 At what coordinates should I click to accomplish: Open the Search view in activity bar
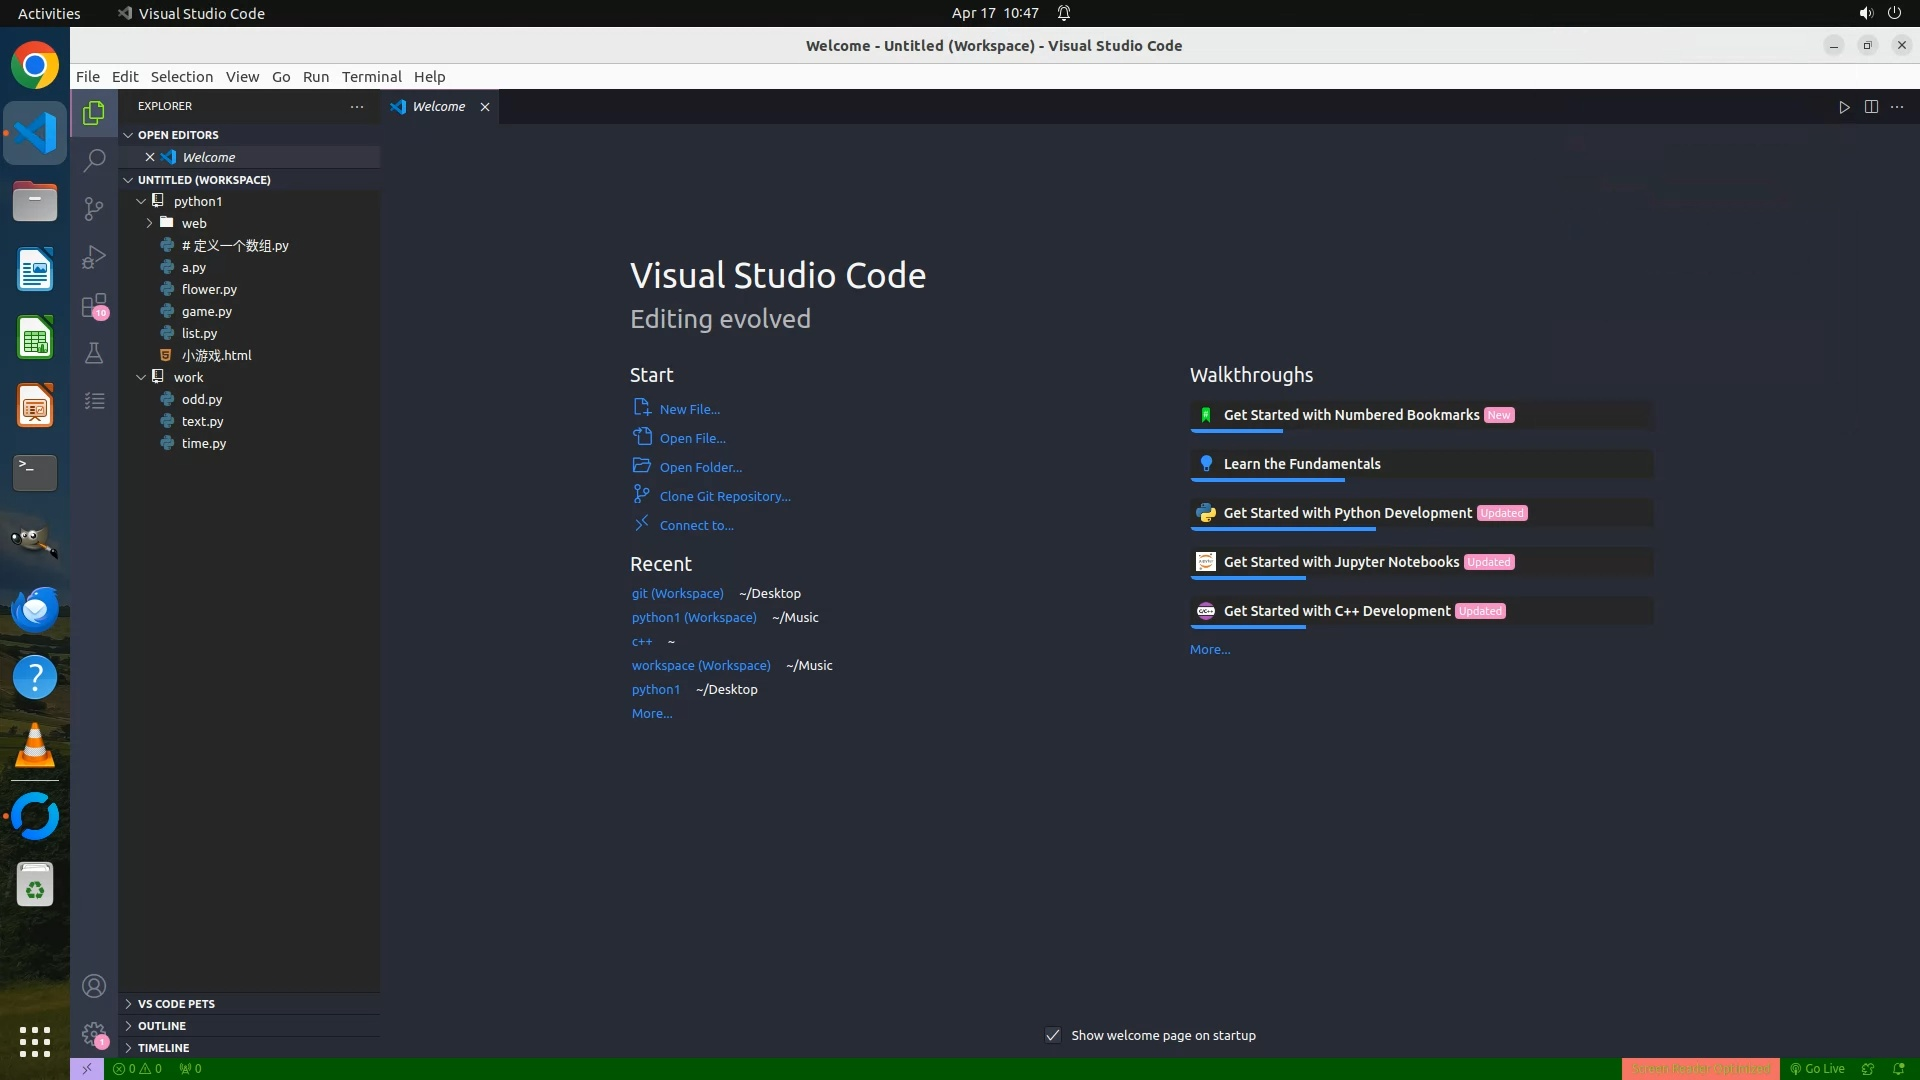[x=94, y=160]
